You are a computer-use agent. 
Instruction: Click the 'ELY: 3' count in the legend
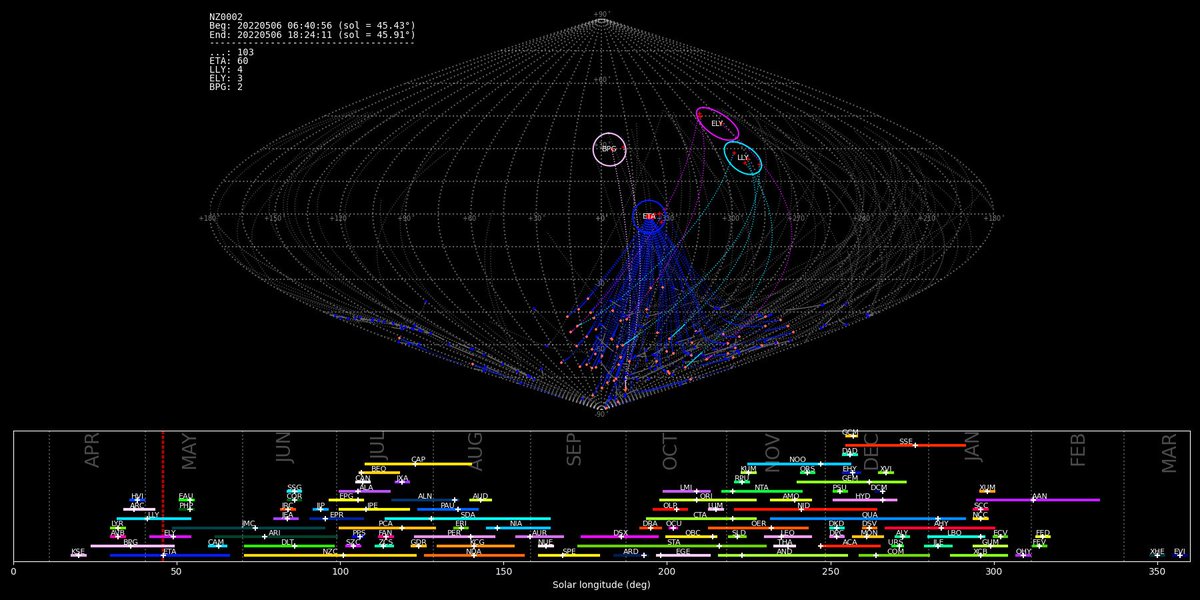(226, 78)
